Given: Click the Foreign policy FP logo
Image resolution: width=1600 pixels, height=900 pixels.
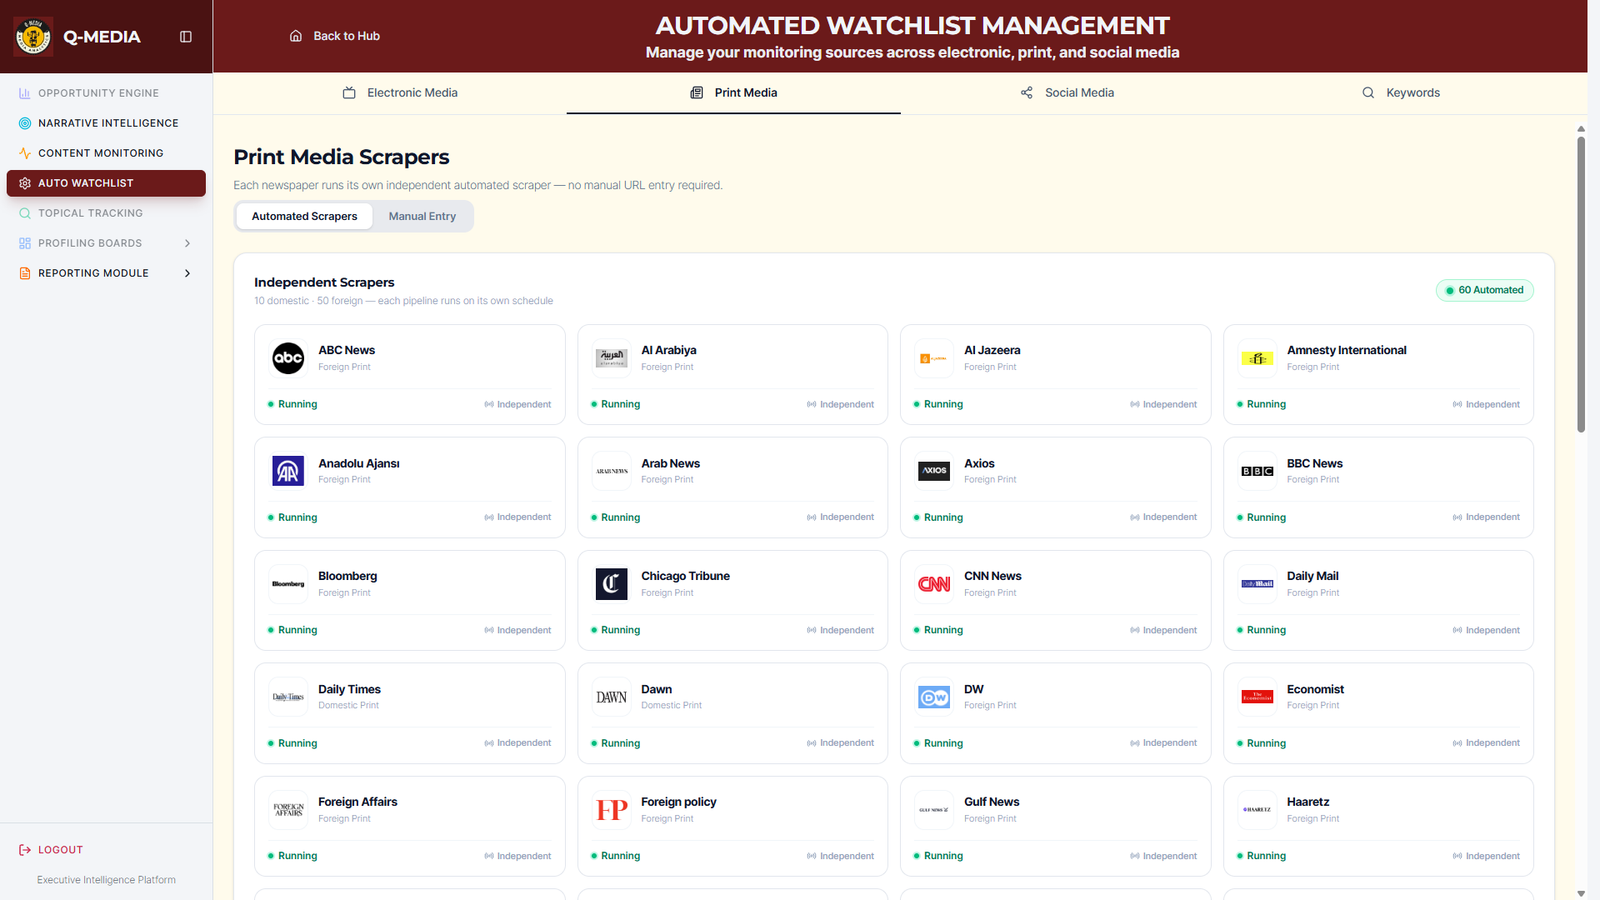Looking at the screenshot, I should [x=611, y=810].
